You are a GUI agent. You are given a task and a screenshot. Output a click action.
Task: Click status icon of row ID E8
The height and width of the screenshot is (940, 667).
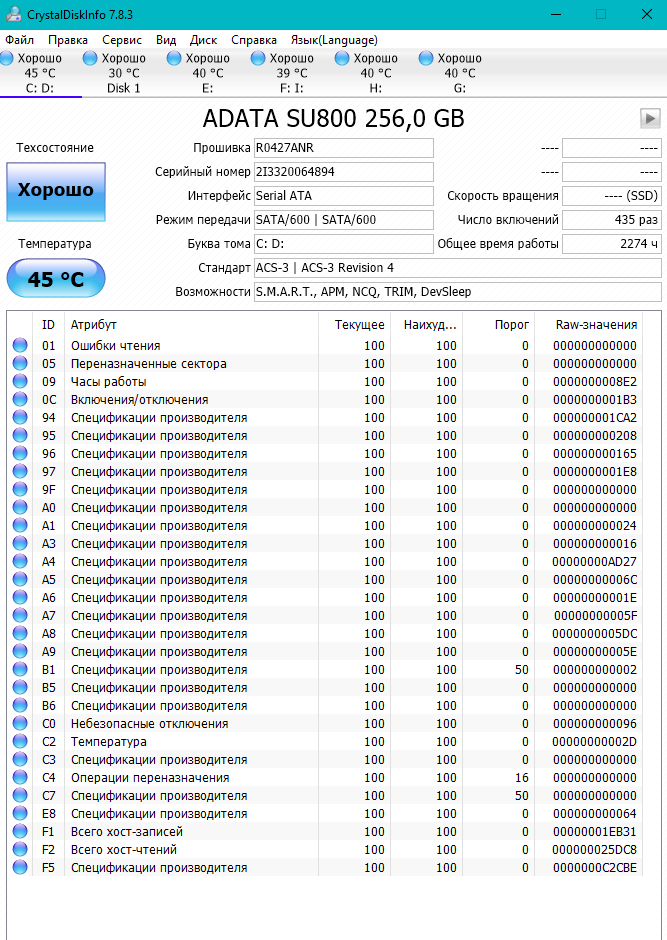[20, 813]
